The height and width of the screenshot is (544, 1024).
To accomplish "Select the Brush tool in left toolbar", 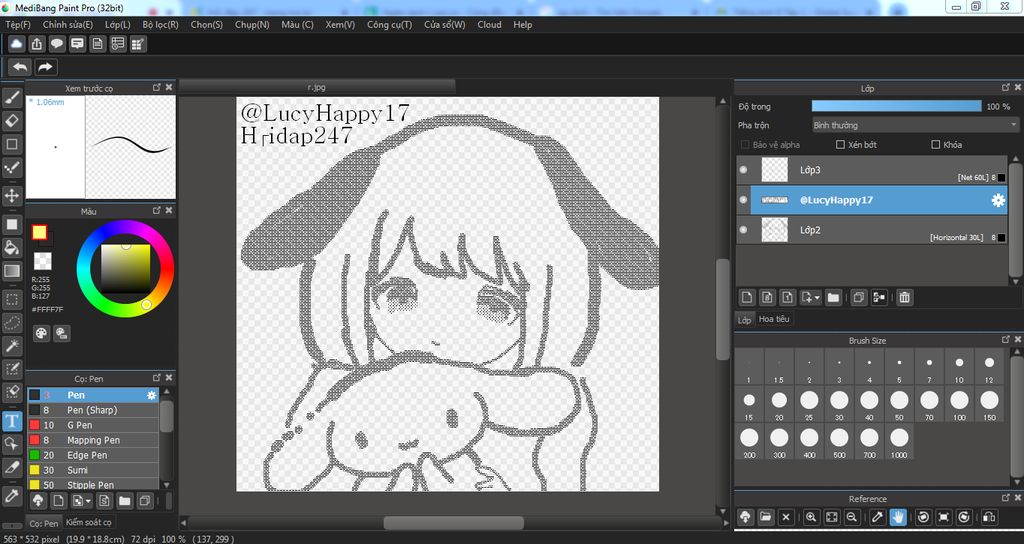I will [12, 98].
